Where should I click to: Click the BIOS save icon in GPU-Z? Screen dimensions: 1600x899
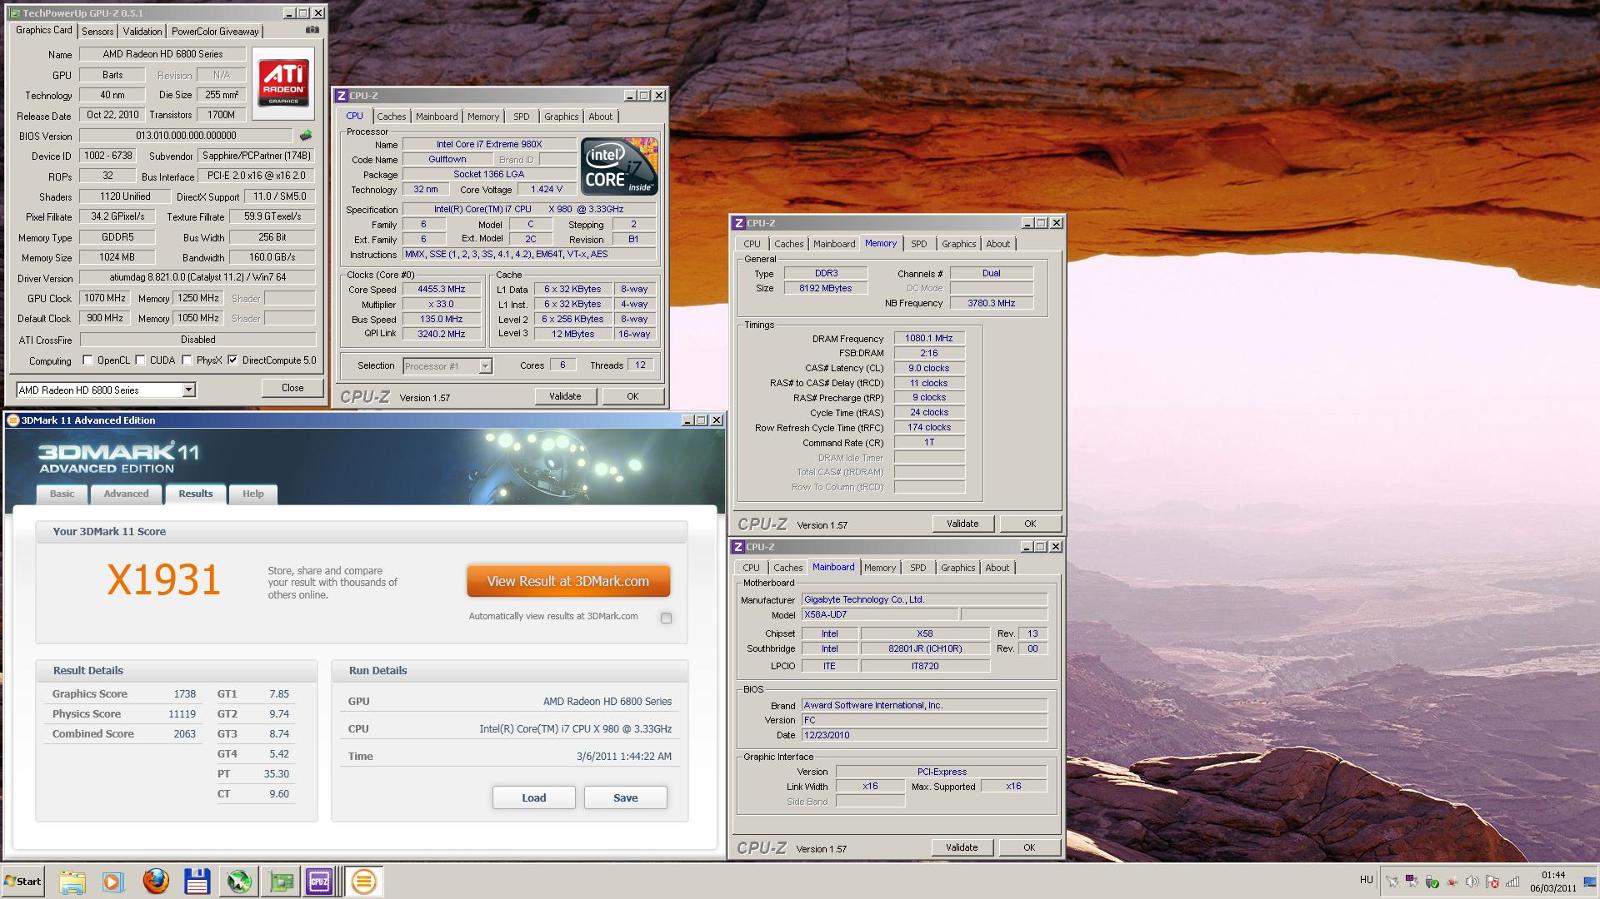click(306, 135)
